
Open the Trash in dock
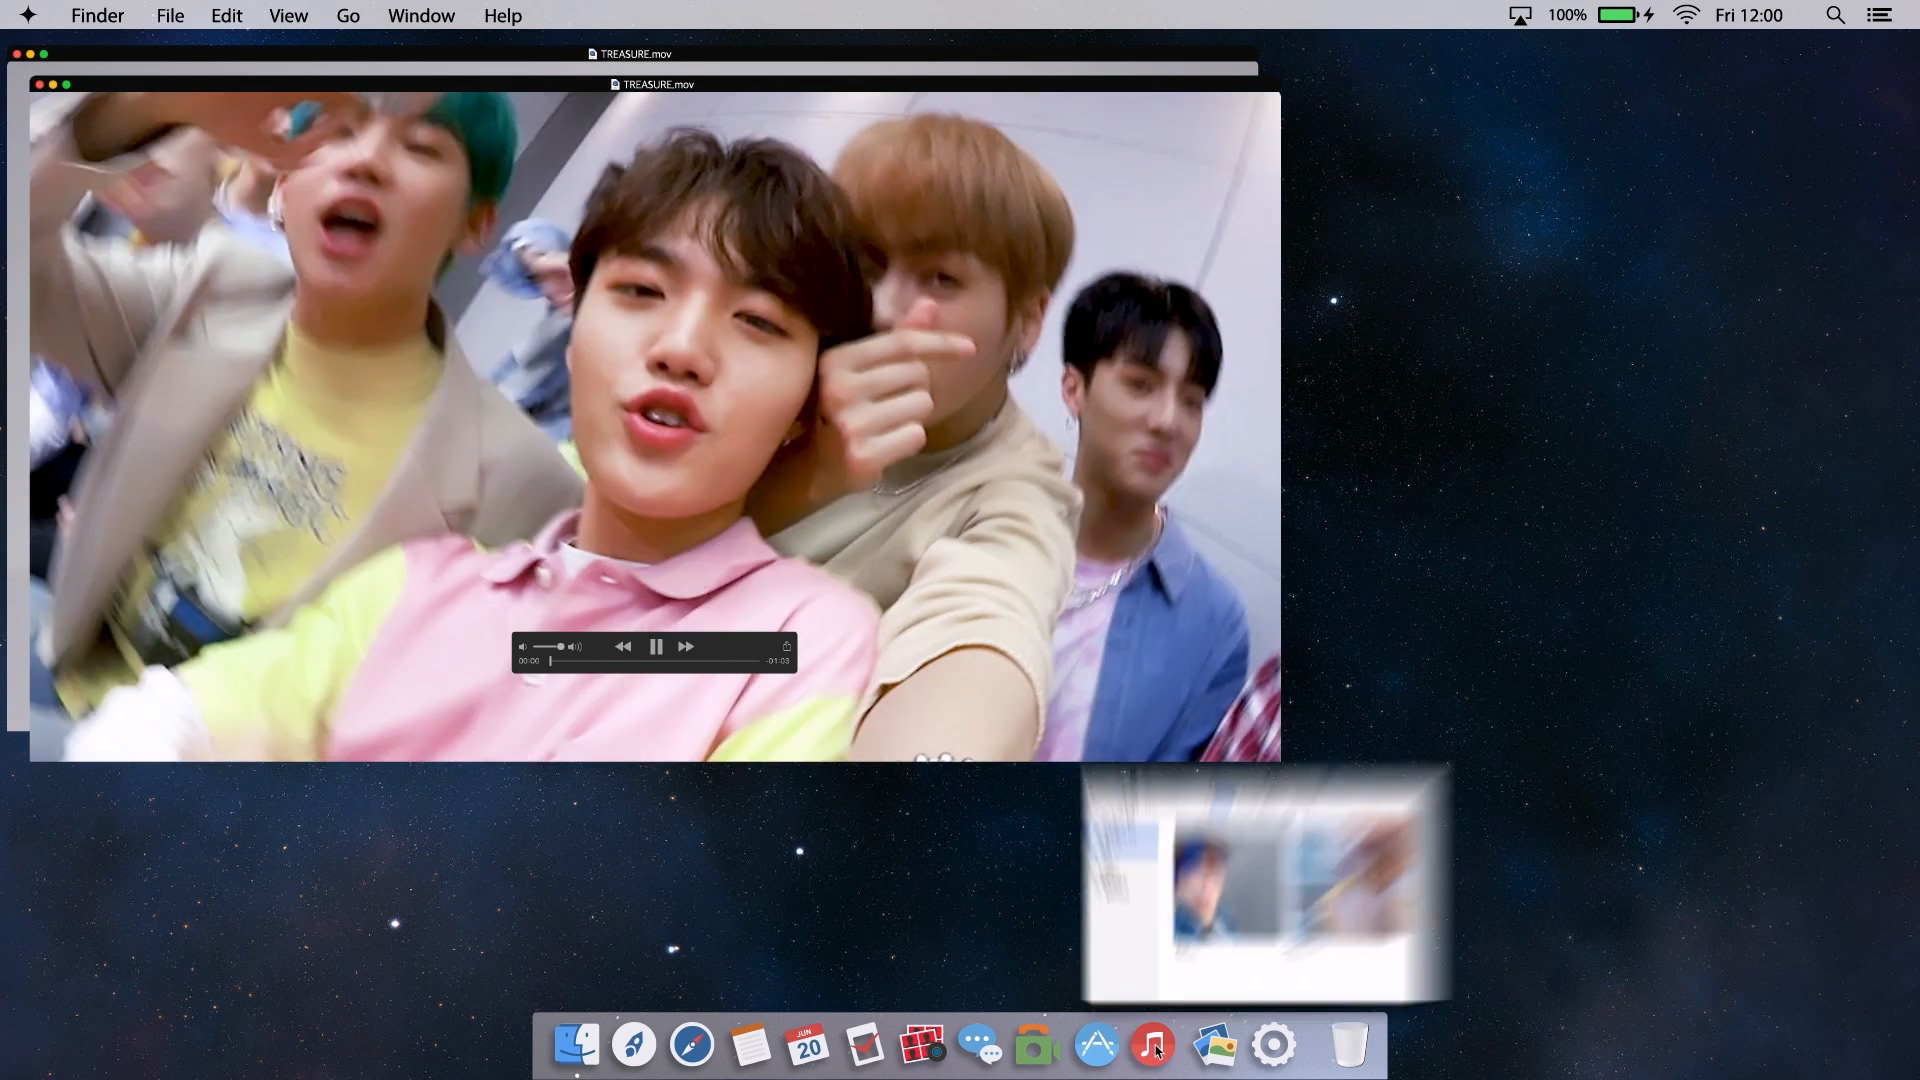coord(1349,1045)
